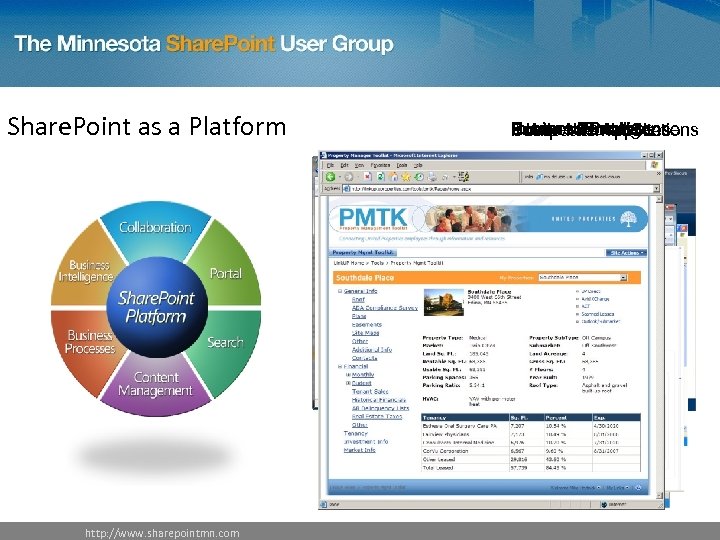Click the Collaboration wedge in SharePoint wheel
The height and width of the screenshot is (540, 720).
point(155,228)
